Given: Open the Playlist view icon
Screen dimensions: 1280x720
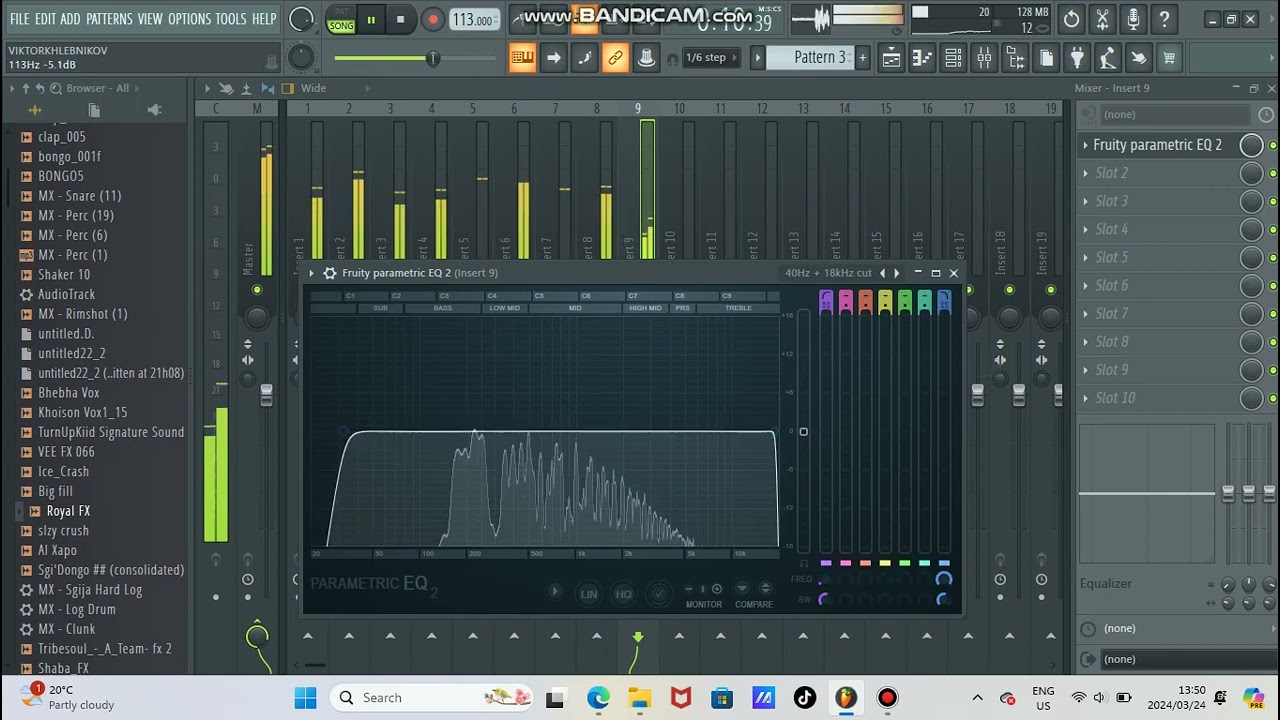Looking at the screenshot, I should click(891, 58).
